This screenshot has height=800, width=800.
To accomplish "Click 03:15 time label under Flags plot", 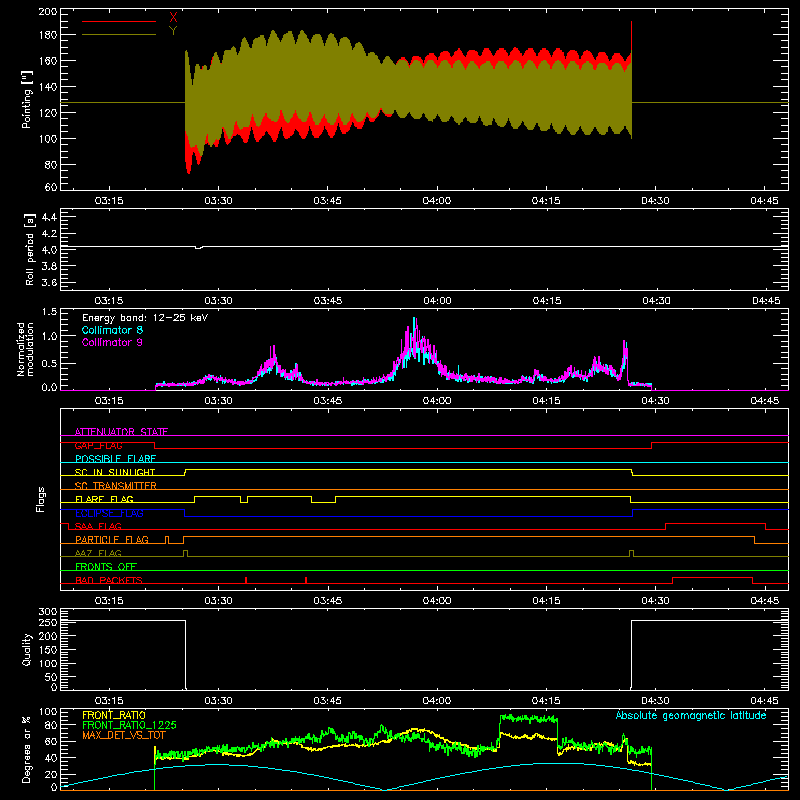I will 109,601.
